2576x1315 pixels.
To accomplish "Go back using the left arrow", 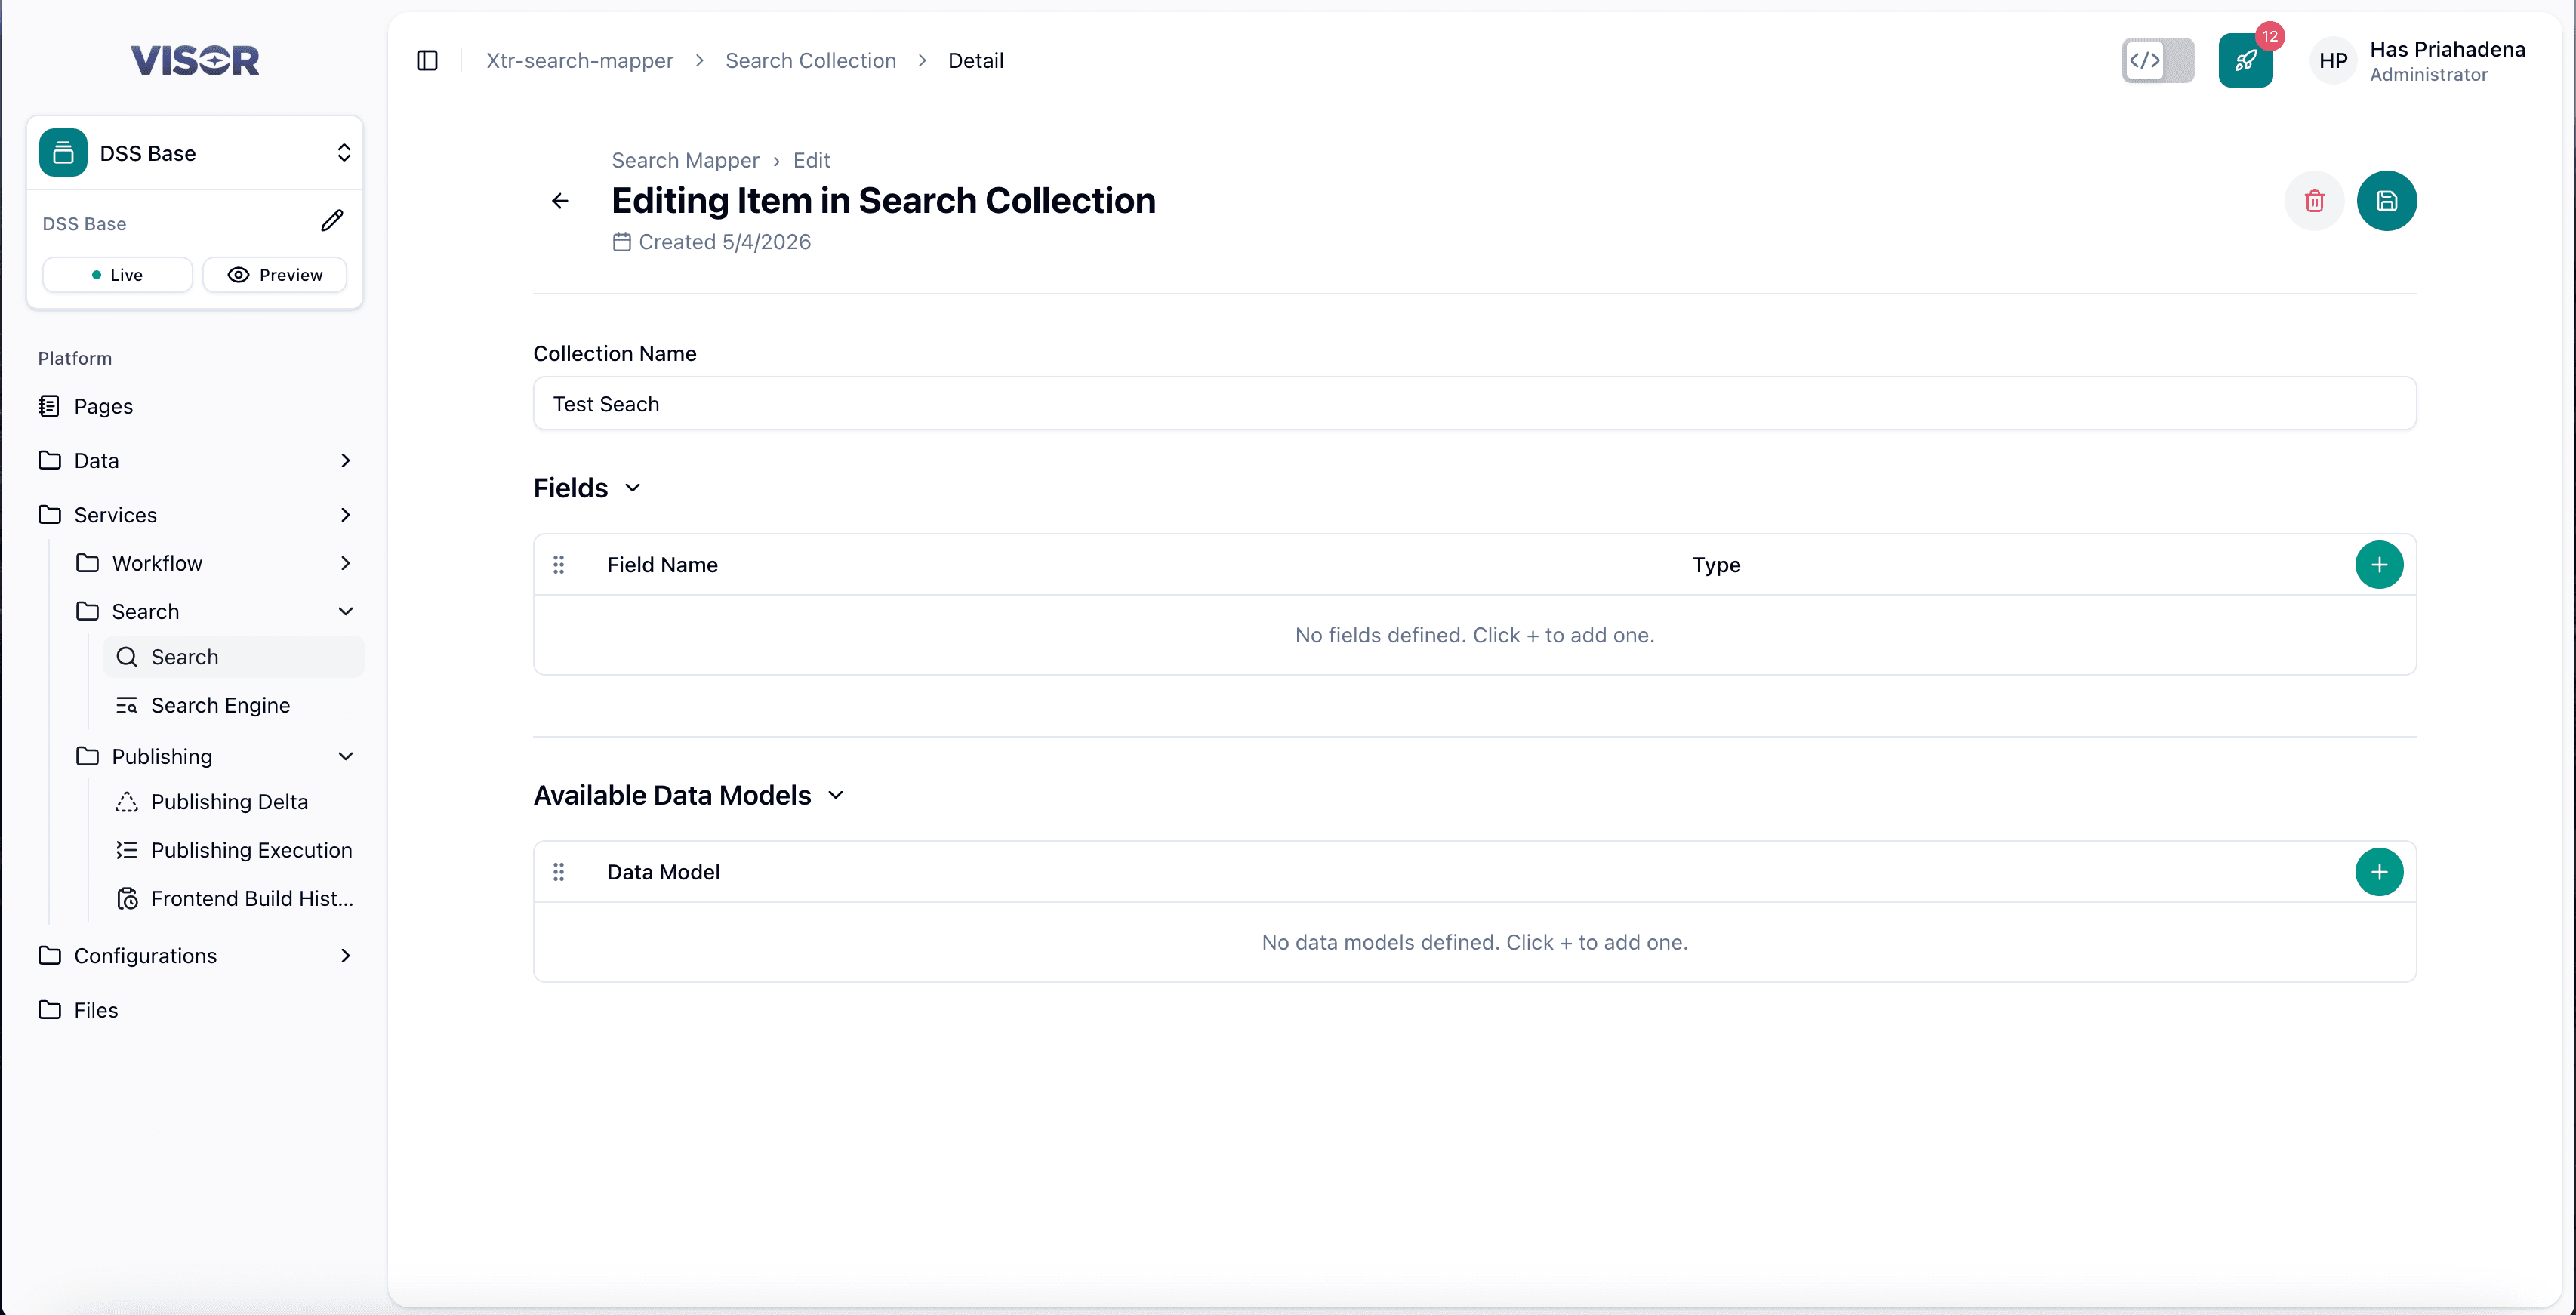I will point(560,201).
